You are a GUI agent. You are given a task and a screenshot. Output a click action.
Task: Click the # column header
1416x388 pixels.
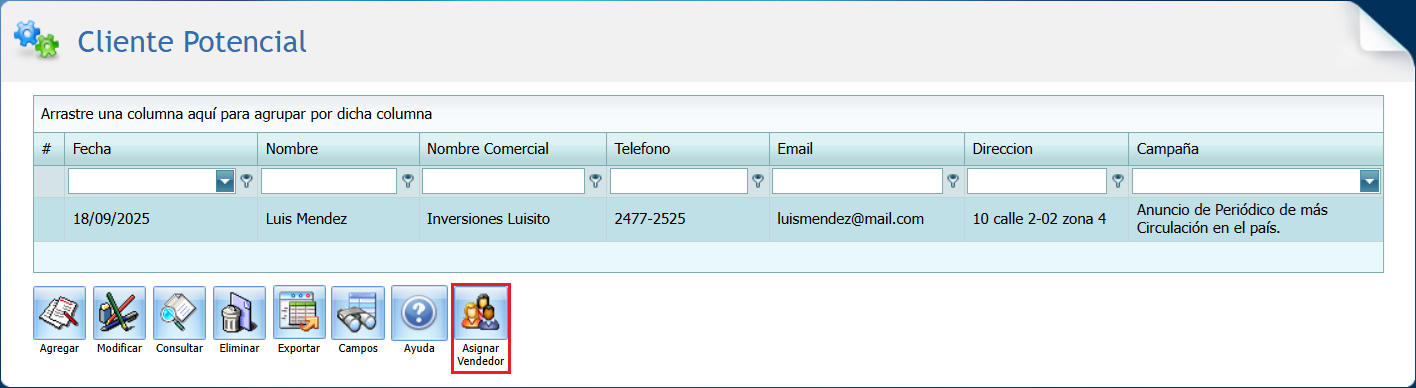[x=49, y=149]
